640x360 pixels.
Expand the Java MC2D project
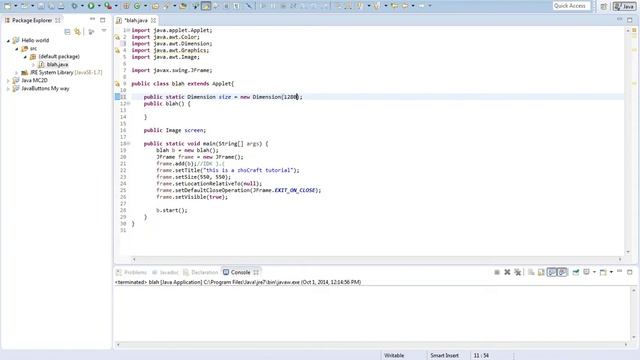pyautogui.click(x=8, y=80)
